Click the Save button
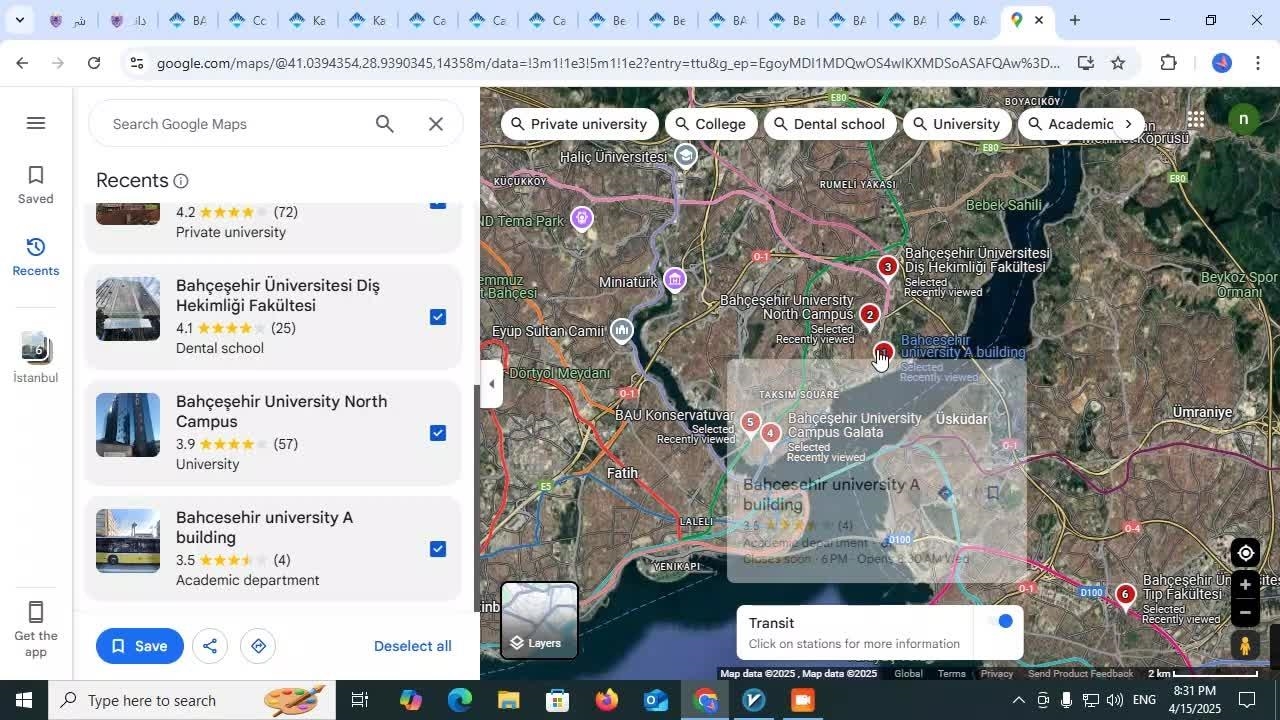This screenshot has height=720, width=1280. [140, 646]
